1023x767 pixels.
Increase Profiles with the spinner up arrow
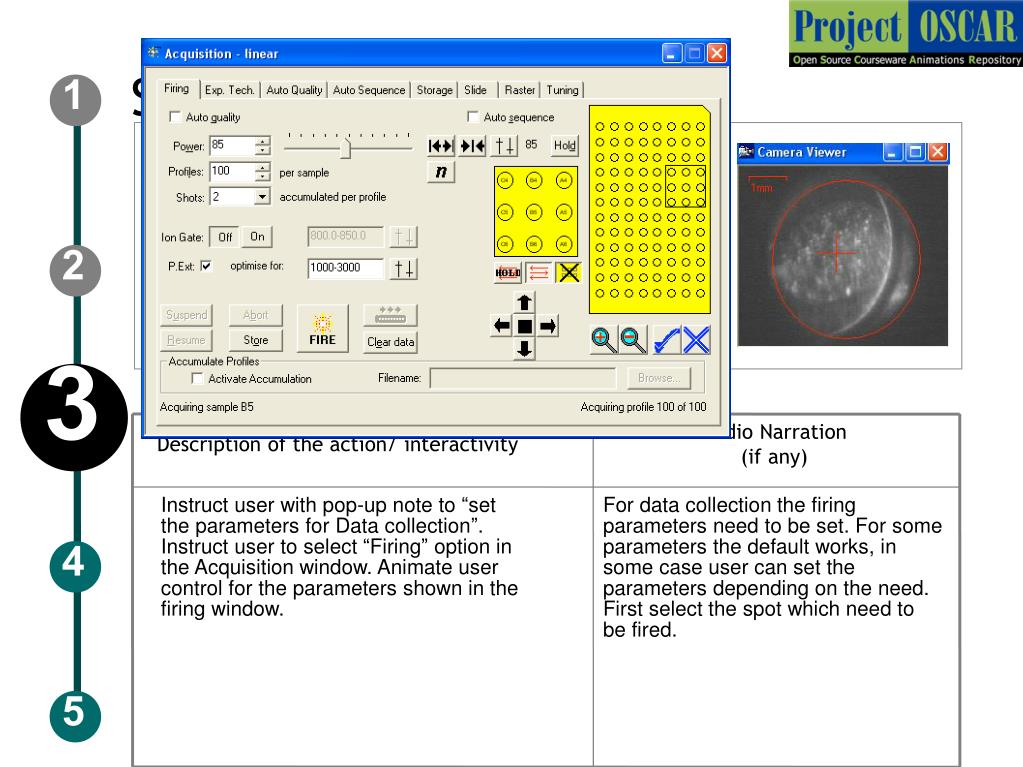[x=262, y=167]
